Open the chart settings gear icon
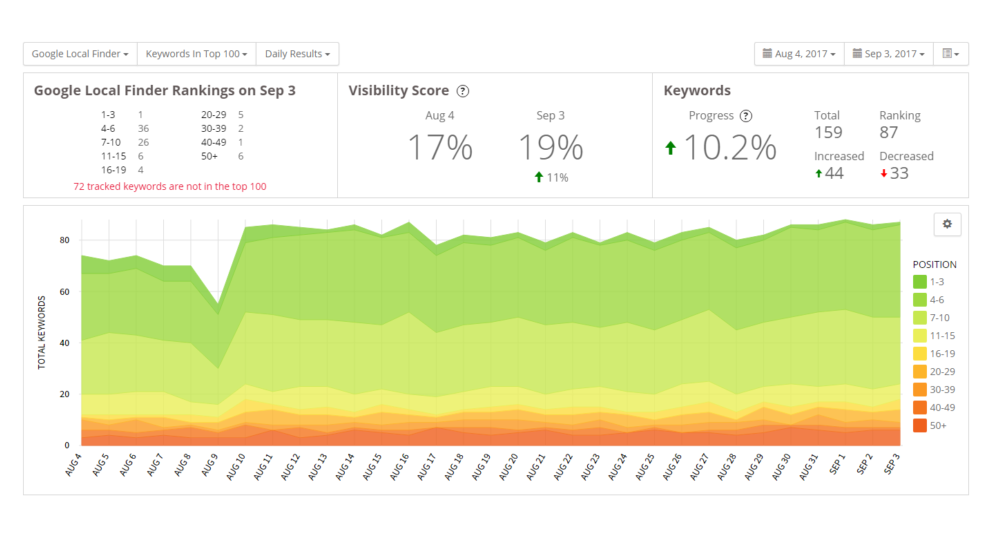The height and width of the screenshot is (553, 987). coord(947,225)
